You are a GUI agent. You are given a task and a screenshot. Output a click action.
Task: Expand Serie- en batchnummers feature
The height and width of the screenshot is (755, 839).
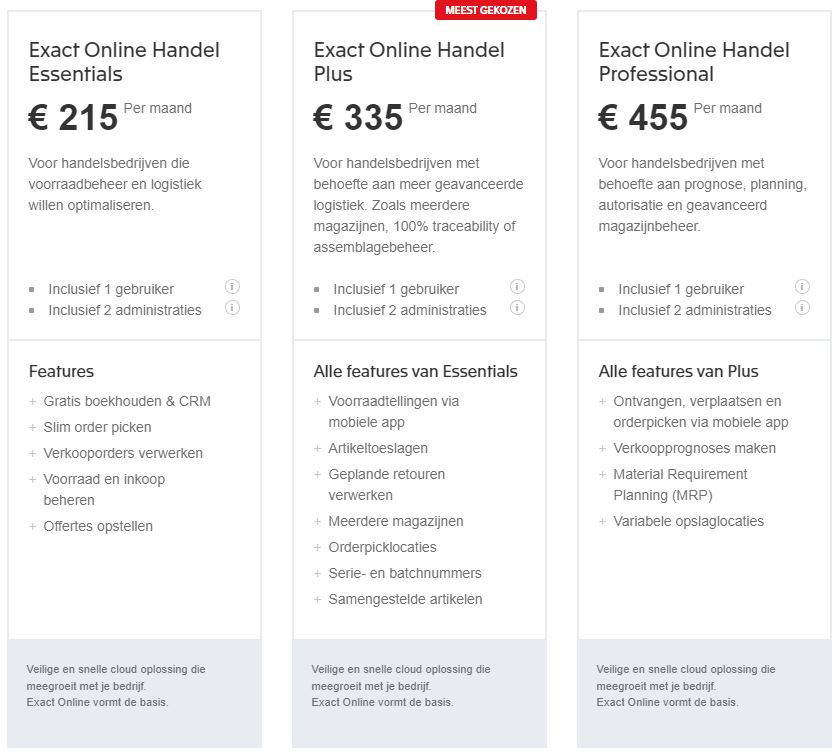point(404,573)
